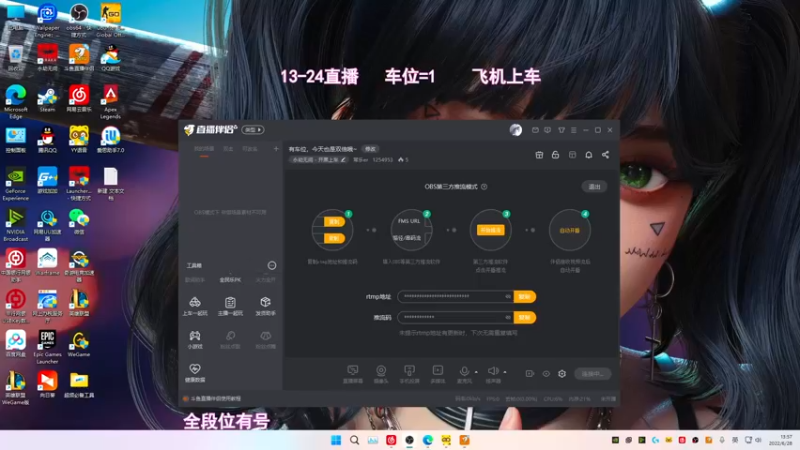Copy the rtmp address with orange button

pos(524,296)
